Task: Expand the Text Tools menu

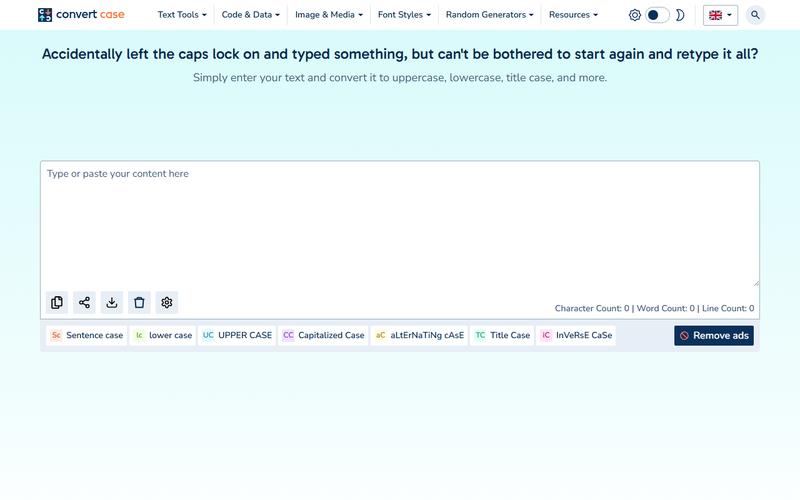Action: 182,15
